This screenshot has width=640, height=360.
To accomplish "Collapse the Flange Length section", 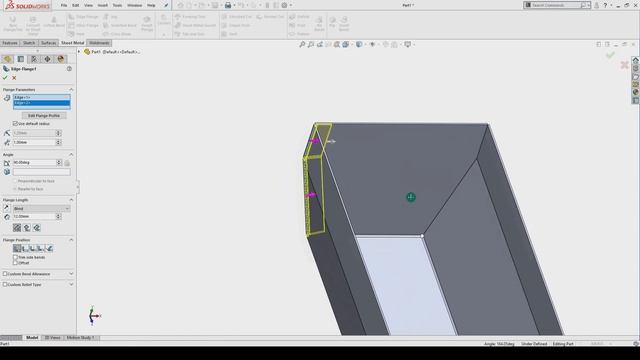I will pyautogui.click(x=71, y=200).
